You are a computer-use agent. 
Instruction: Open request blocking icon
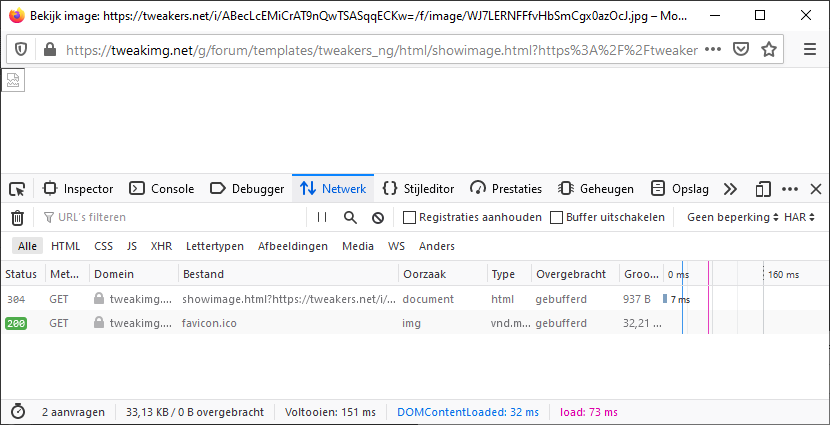pos(377,218)
